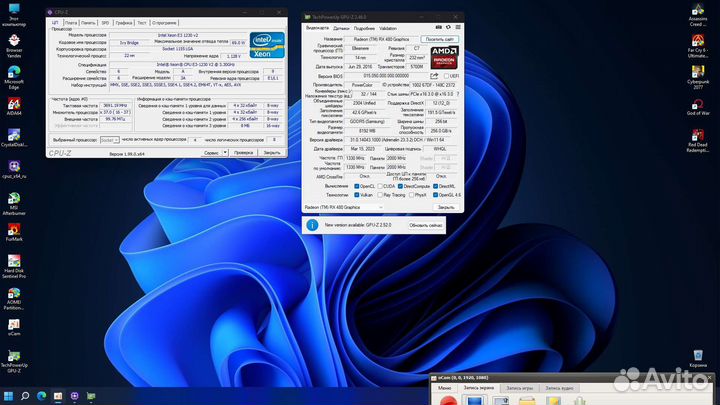Screen dimensions: 720x405
Task: Open taskbar Search
Action: click(x=25, y=396)
